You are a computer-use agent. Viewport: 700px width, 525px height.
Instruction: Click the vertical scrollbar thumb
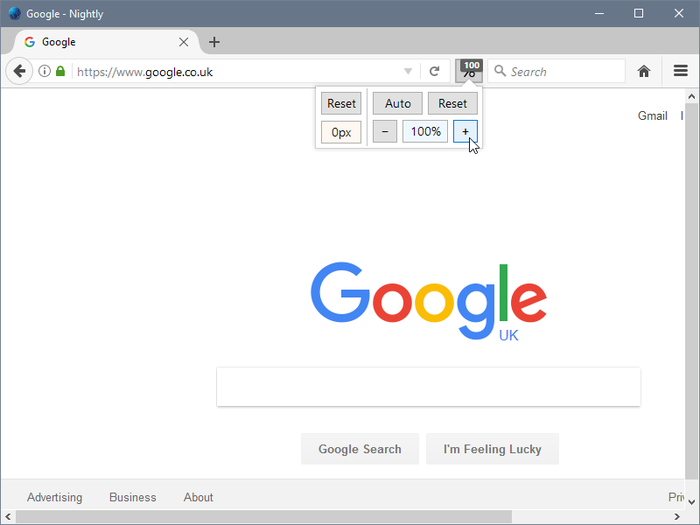tap(692, 291)
